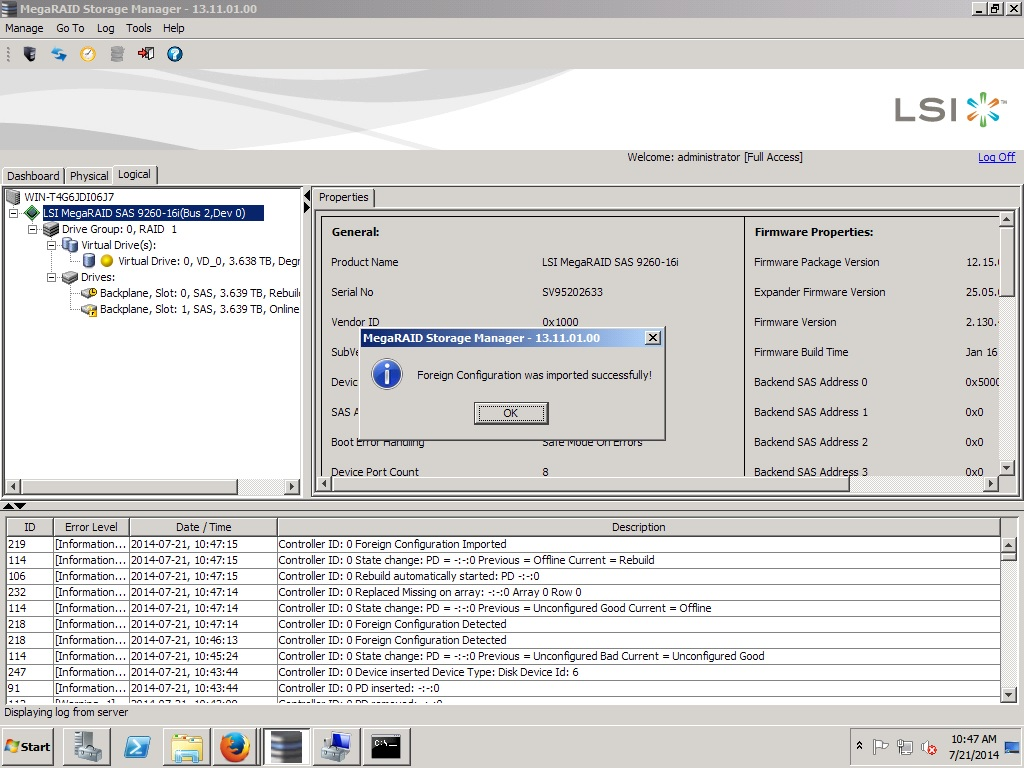This screenshot has width=1024, height=768.
Task: Click the Drive Group 0 icon
Action: click(x=51, y=229)
